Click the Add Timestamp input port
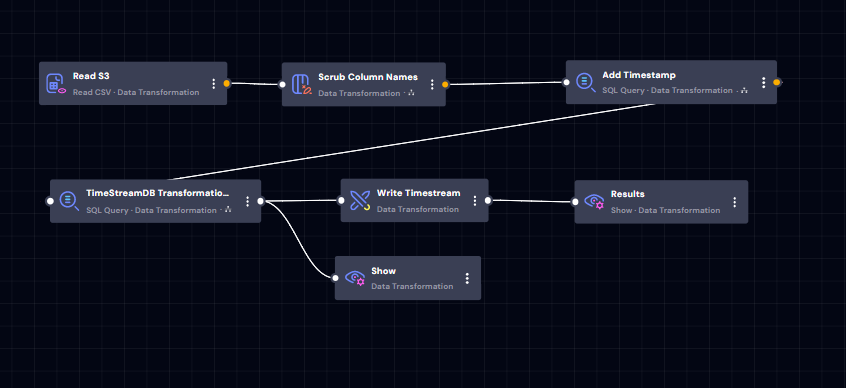 click(566, 82)
